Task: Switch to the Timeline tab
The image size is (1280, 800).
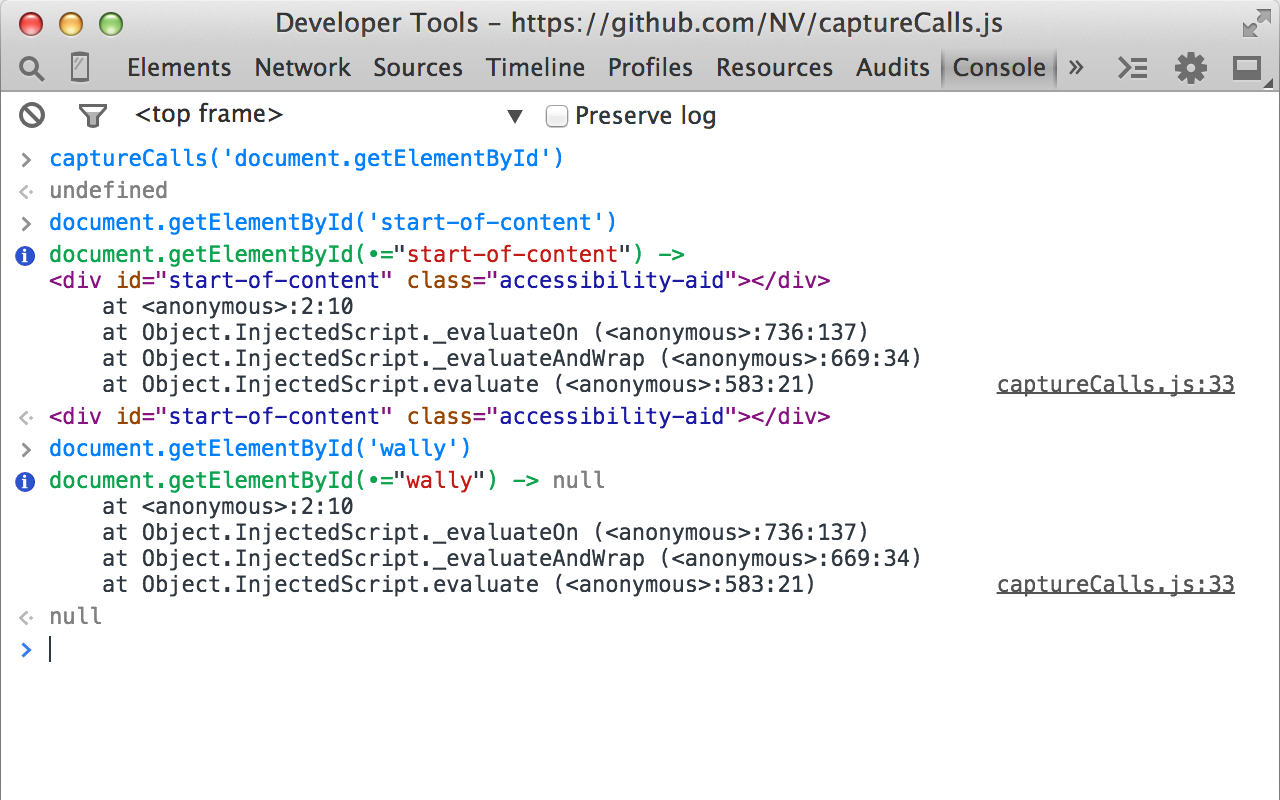Action: click(x=535, y=67)
